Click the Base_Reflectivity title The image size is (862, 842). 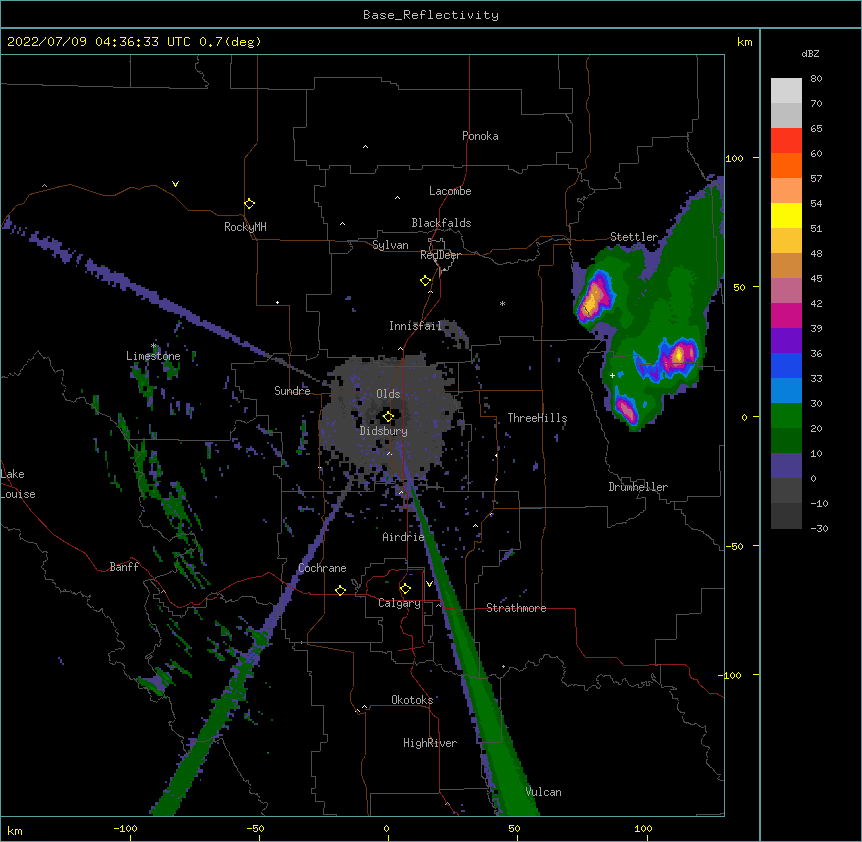[x=431, y=15]
